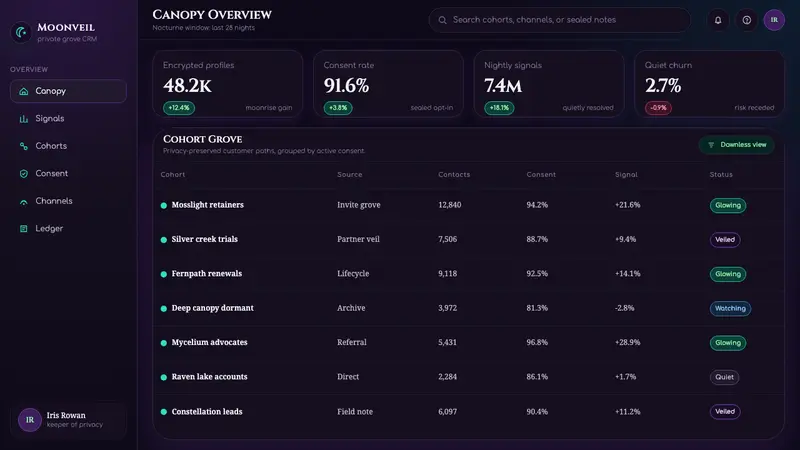
Task: Select the Referral source cell
Action: pos(352,342)
